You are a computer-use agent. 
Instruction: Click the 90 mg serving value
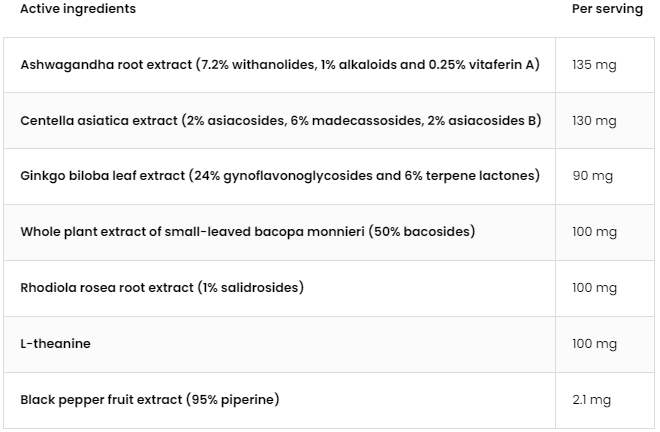592,176
